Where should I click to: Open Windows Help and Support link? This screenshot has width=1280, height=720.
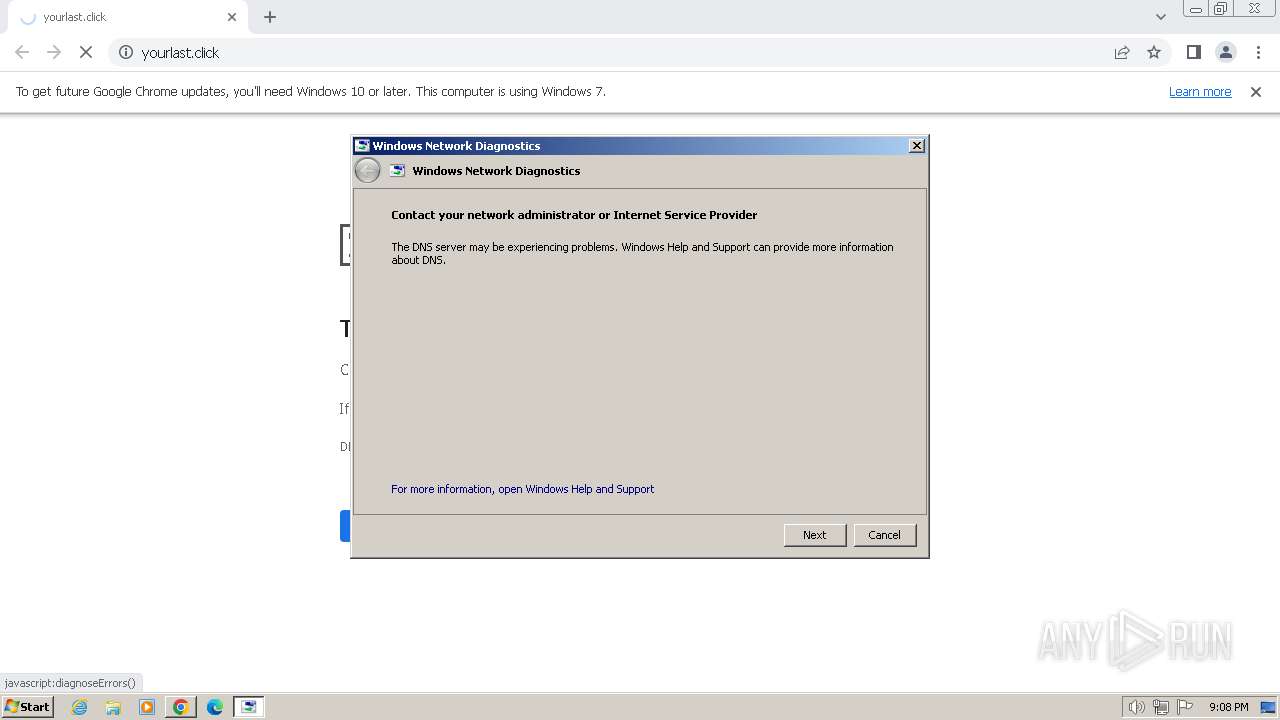[x=523, y=489]
